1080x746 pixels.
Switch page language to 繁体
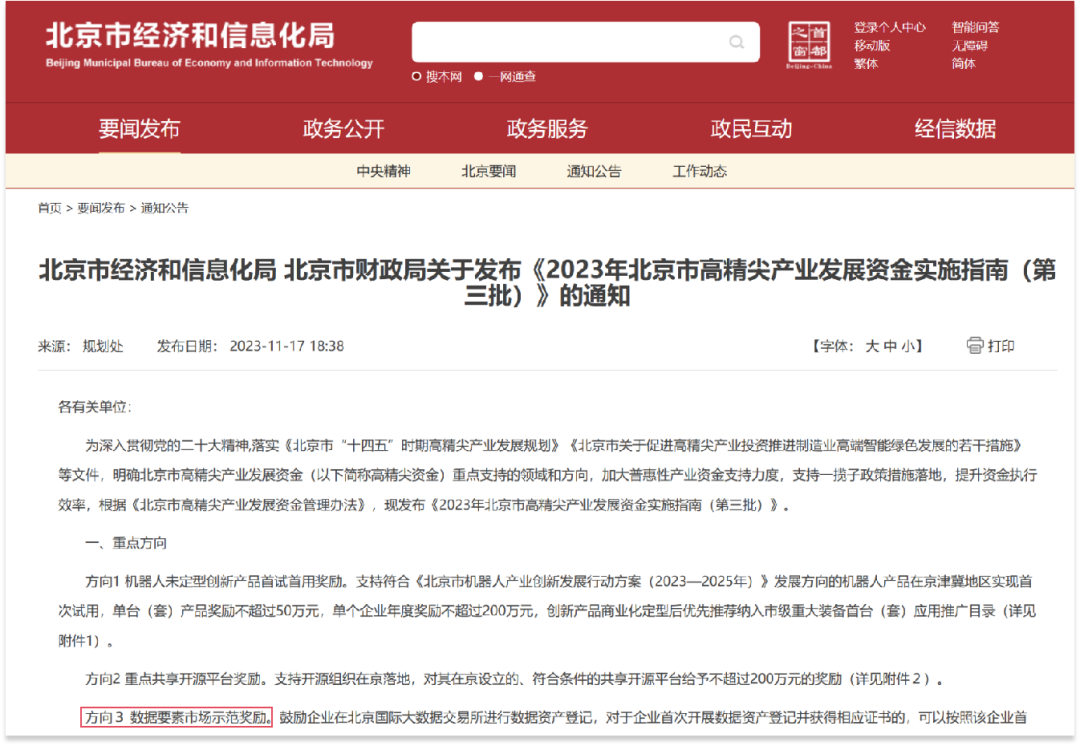point(864,63)
